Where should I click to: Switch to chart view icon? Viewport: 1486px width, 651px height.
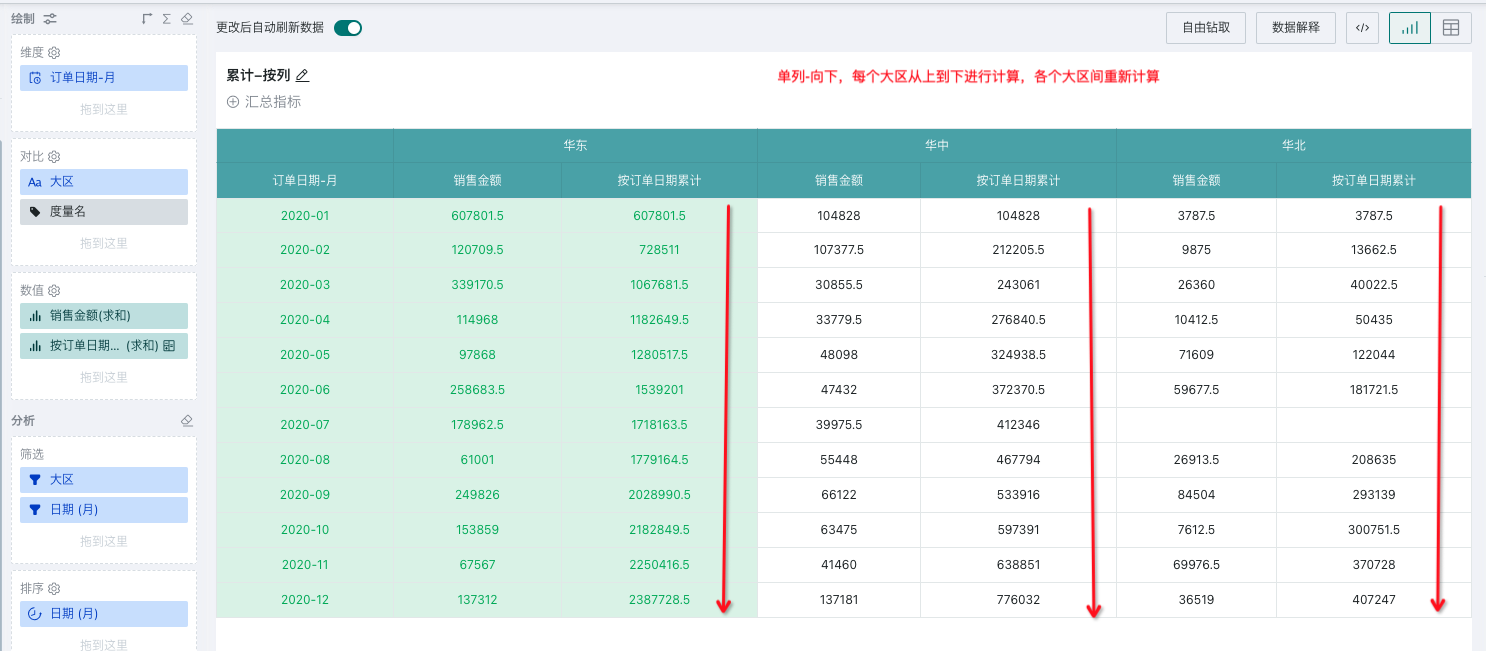(x=1409, y=28)
